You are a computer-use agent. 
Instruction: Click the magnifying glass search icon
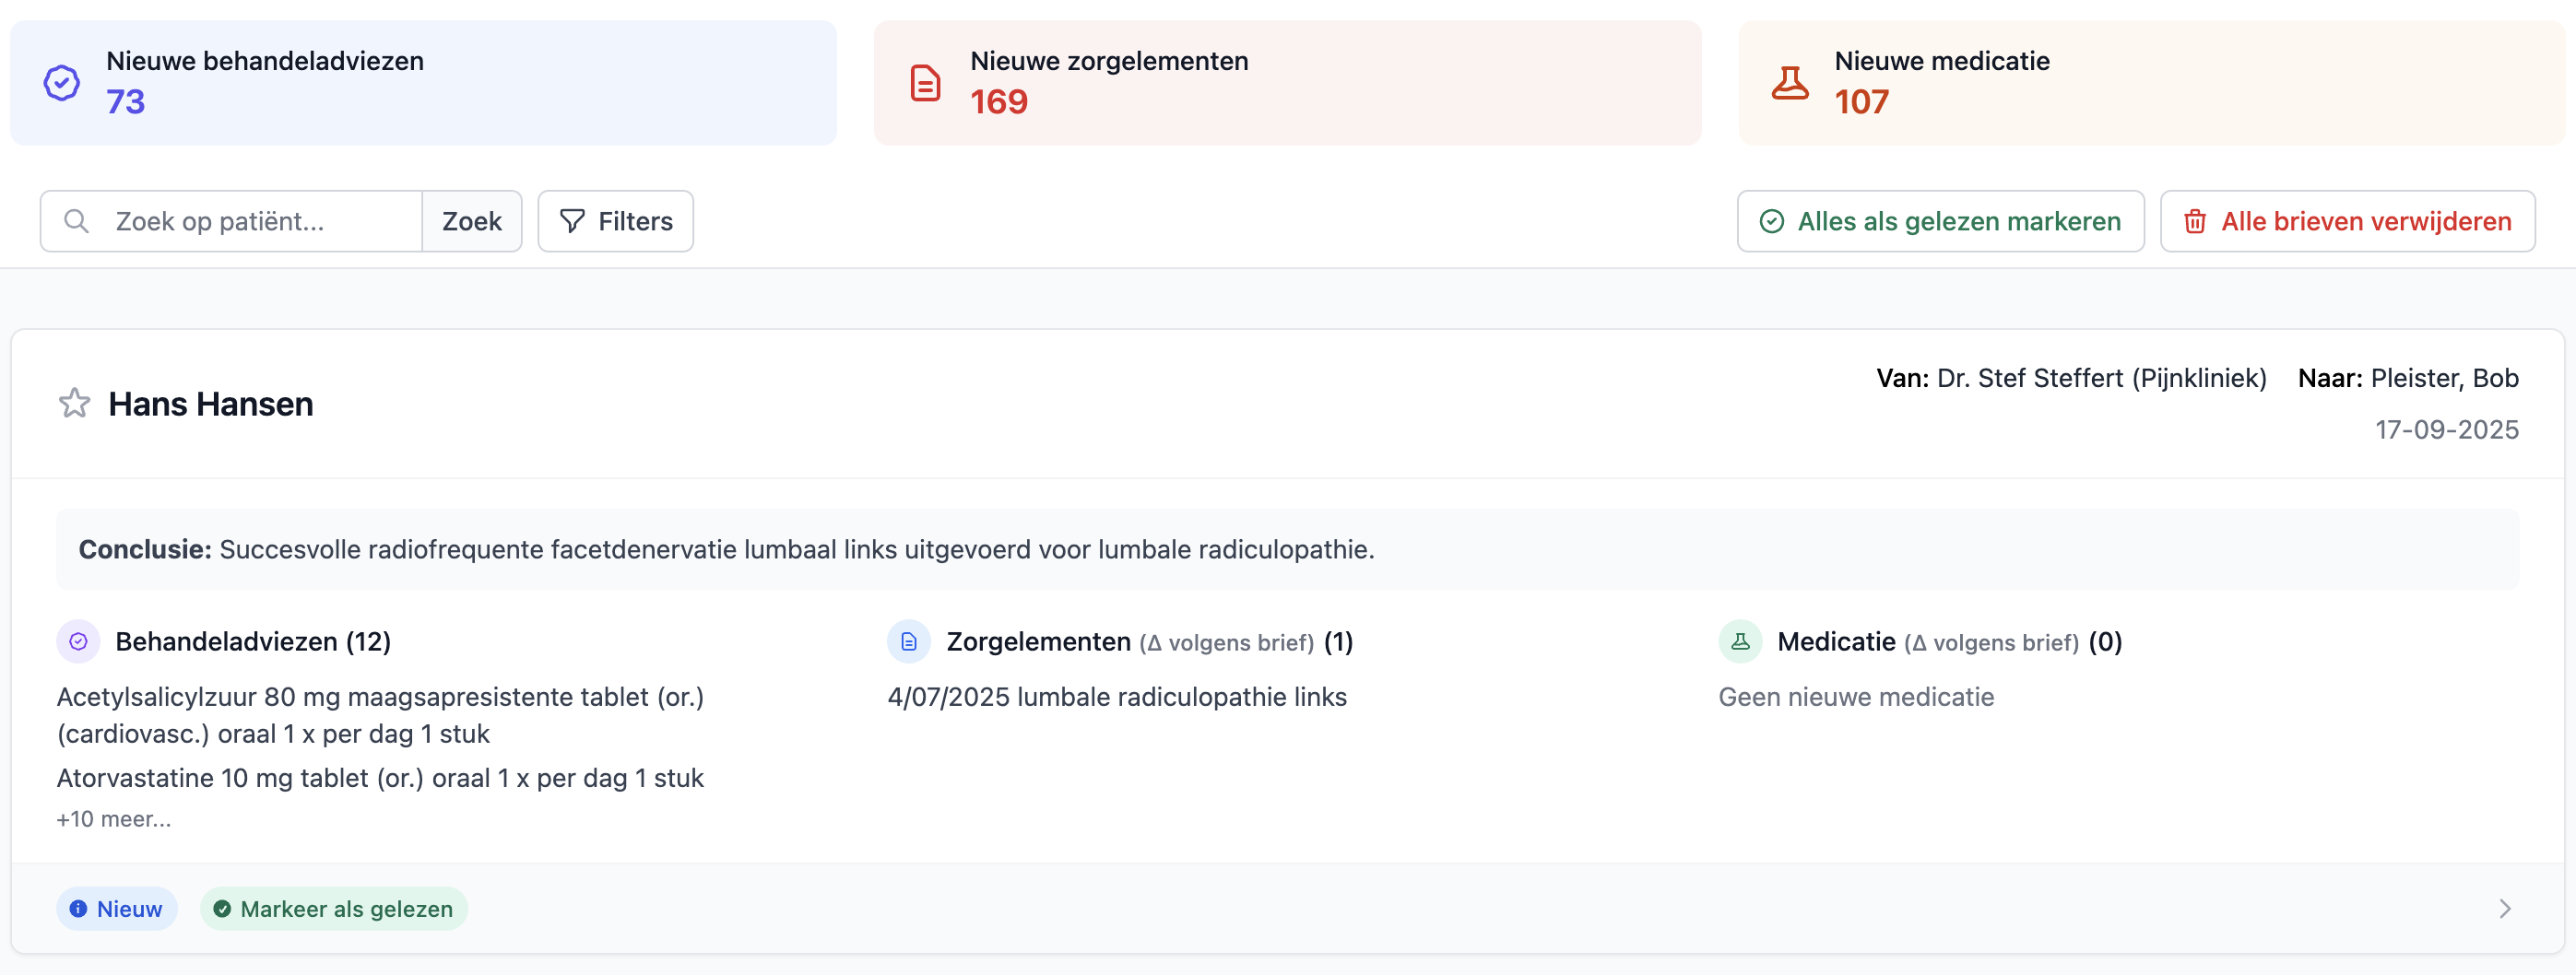[77, 220]
